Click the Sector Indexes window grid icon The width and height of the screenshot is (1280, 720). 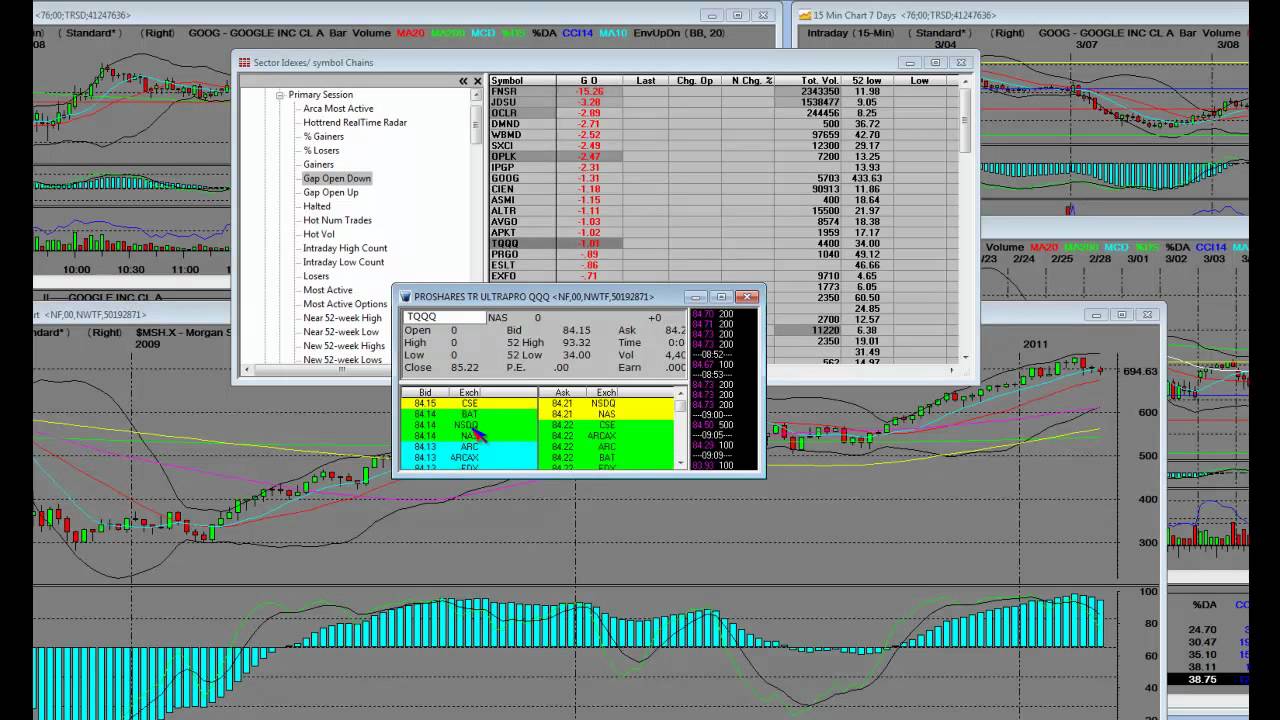click(244, 63)
